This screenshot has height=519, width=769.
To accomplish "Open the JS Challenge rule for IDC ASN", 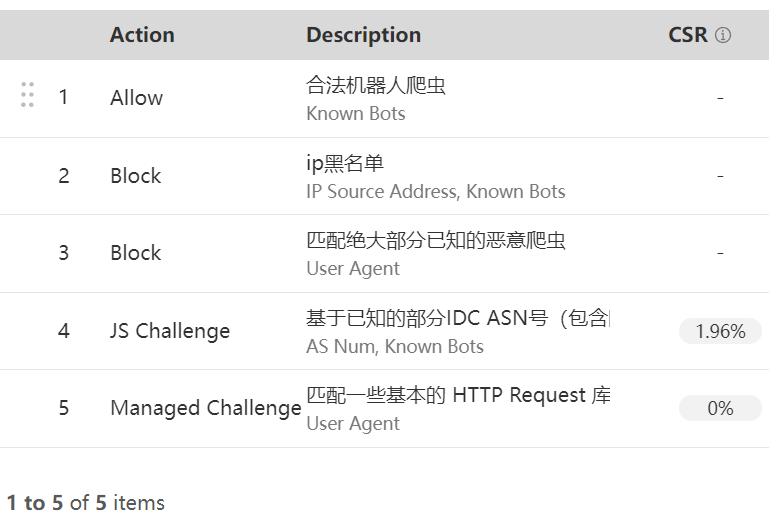I will tap(458, 318).
